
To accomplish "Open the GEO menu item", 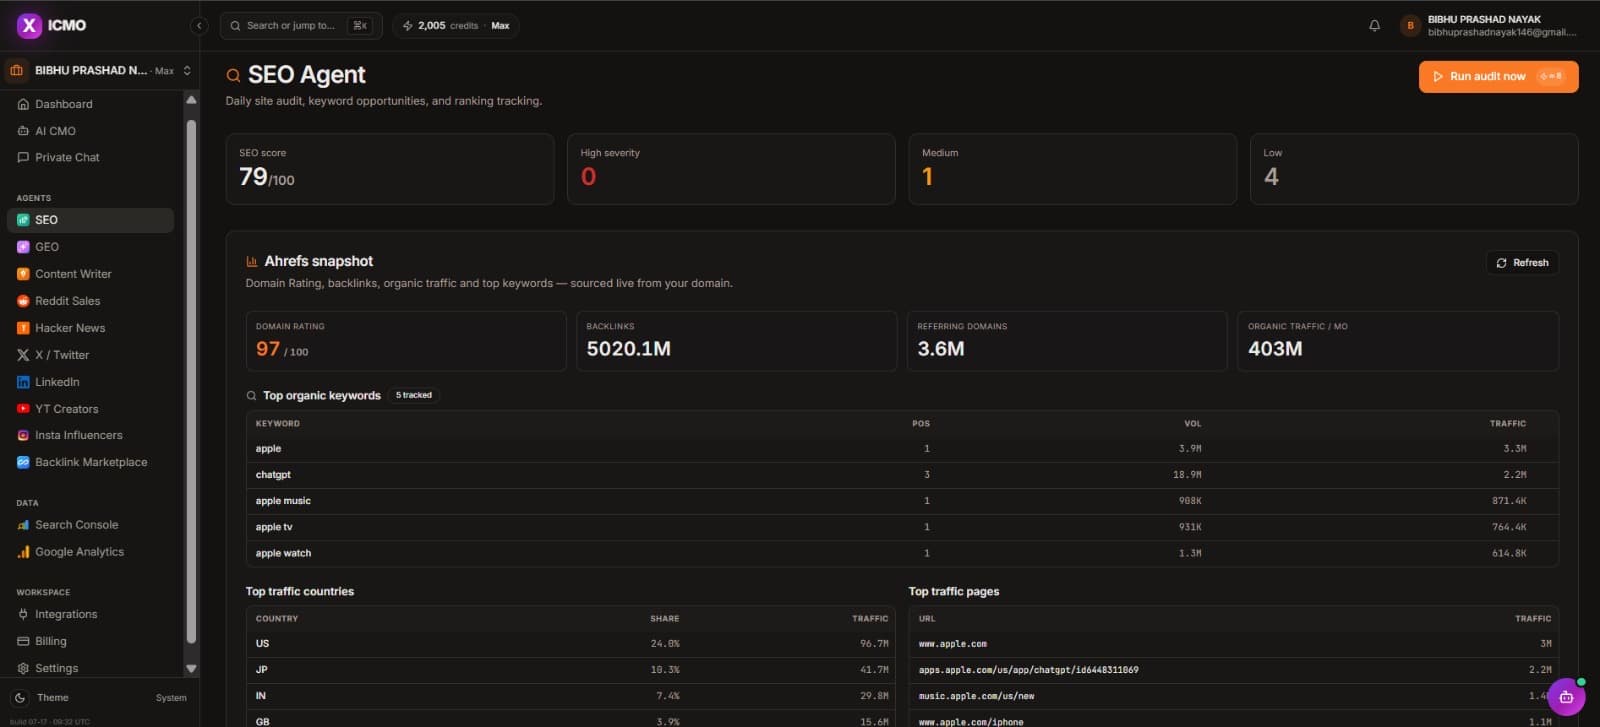I will 90,247.
